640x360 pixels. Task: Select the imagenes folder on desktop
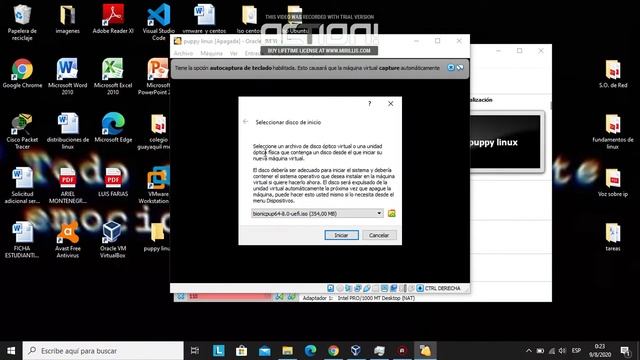coord(67,19)
